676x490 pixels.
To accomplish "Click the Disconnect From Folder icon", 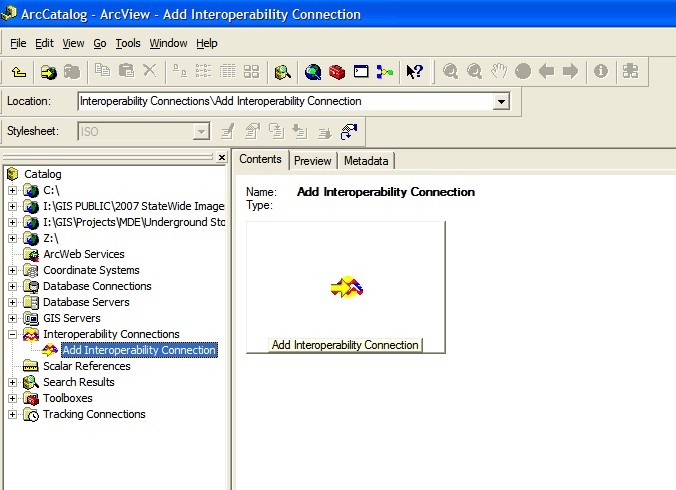I will (x=72, y=72).
